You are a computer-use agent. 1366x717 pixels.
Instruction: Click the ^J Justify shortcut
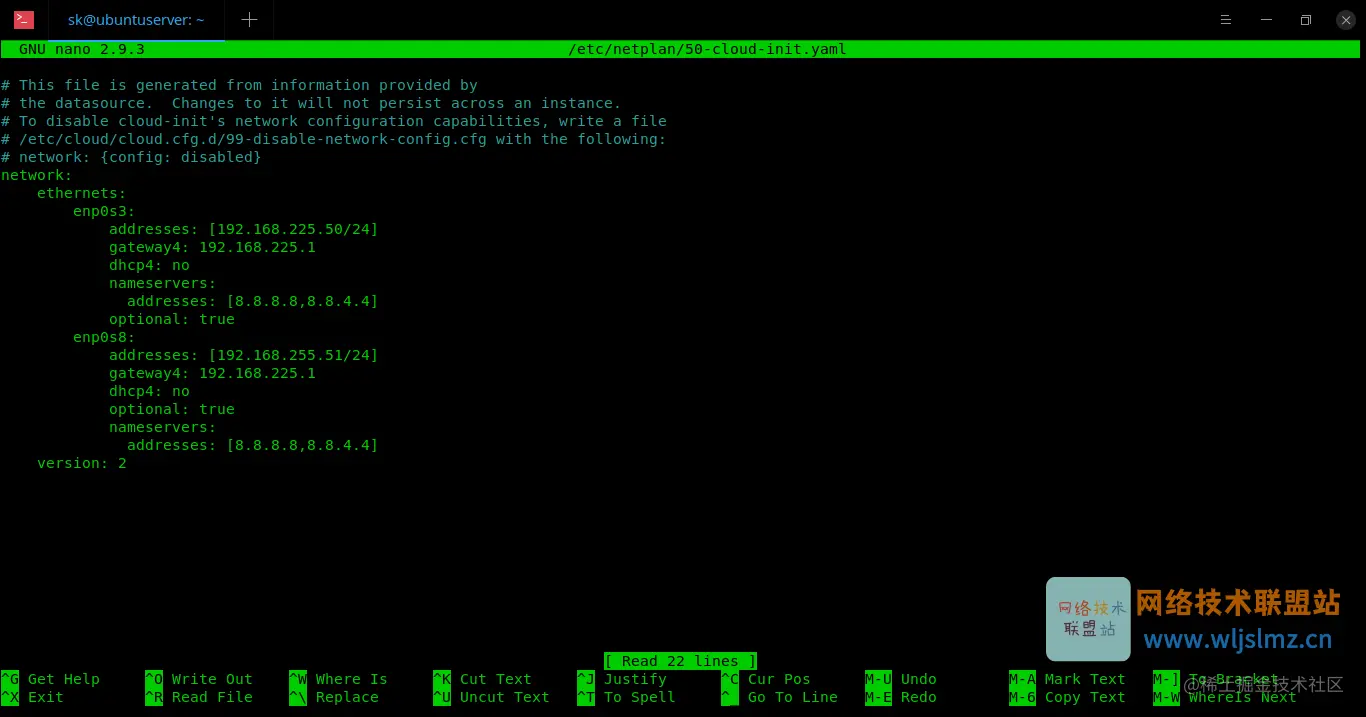point(622,679)
